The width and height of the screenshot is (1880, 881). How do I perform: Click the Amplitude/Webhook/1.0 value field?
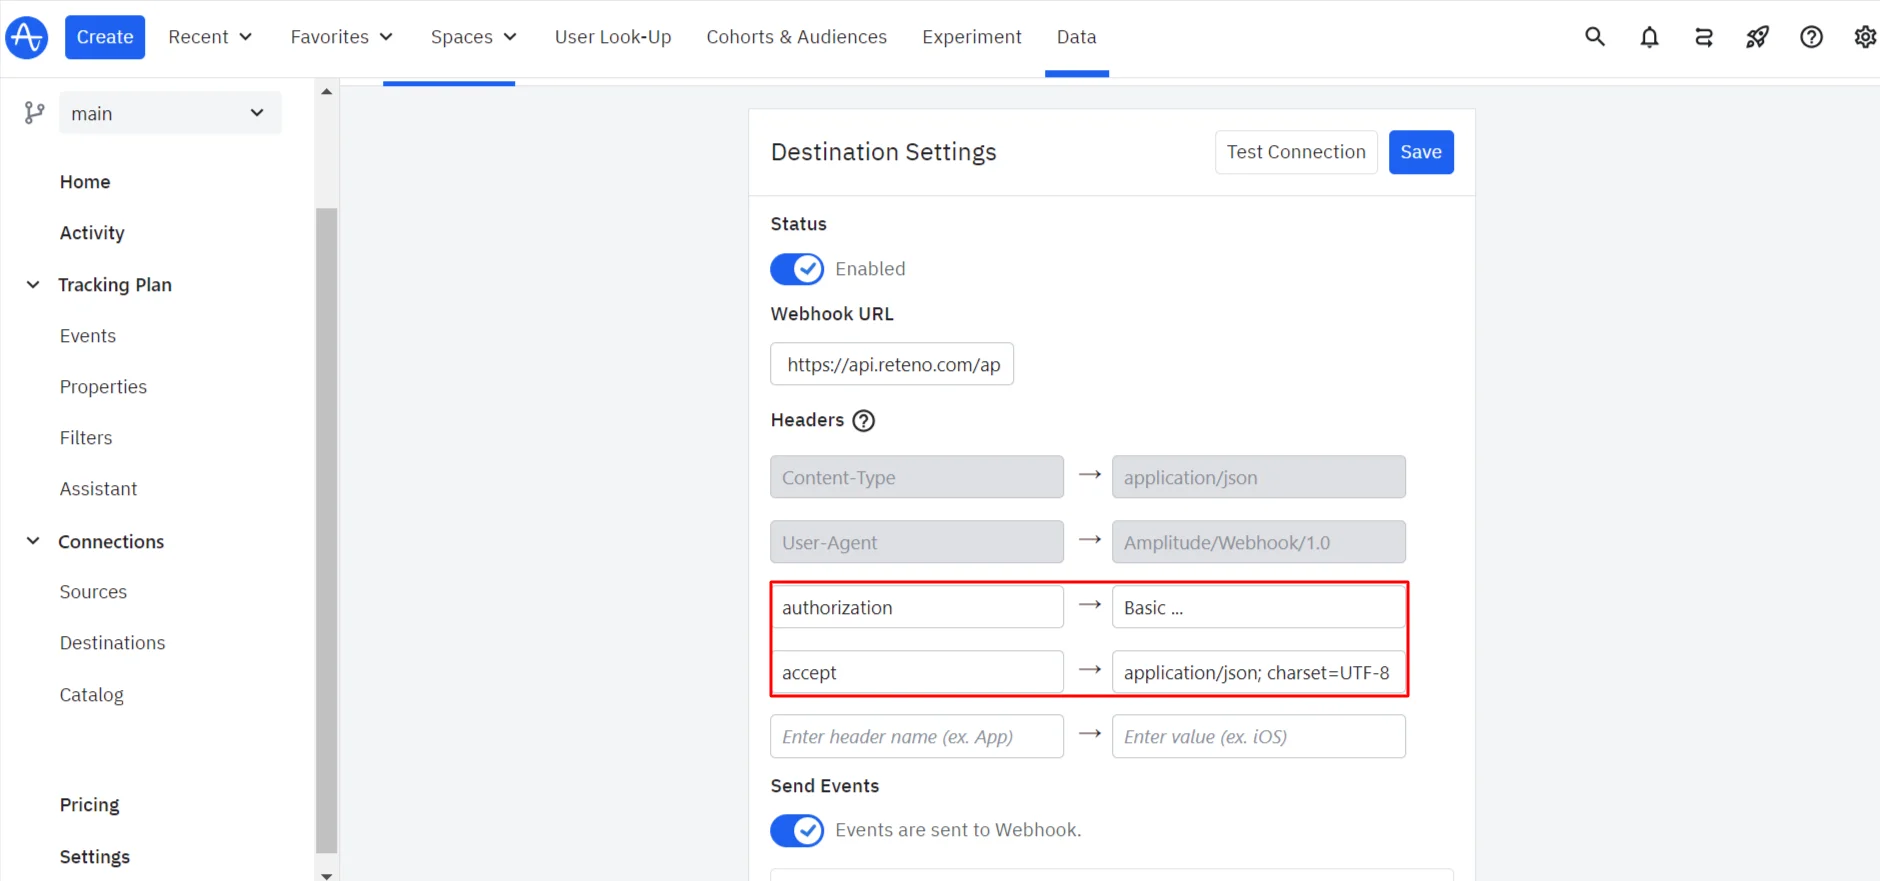tap(1259, 542)
